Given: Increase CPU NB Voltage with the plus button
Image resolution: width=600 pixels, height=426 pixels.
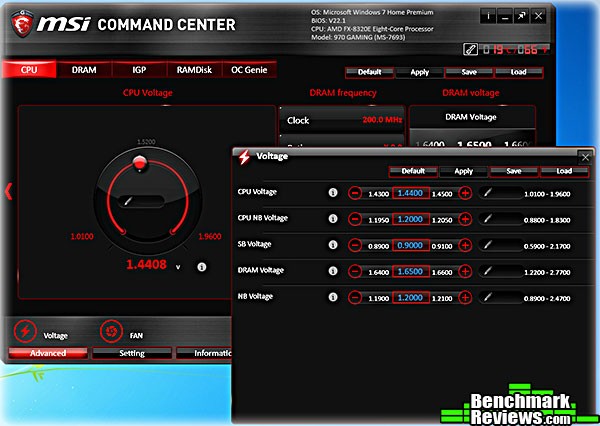Looking at the screenshot, I should [465, 218].
